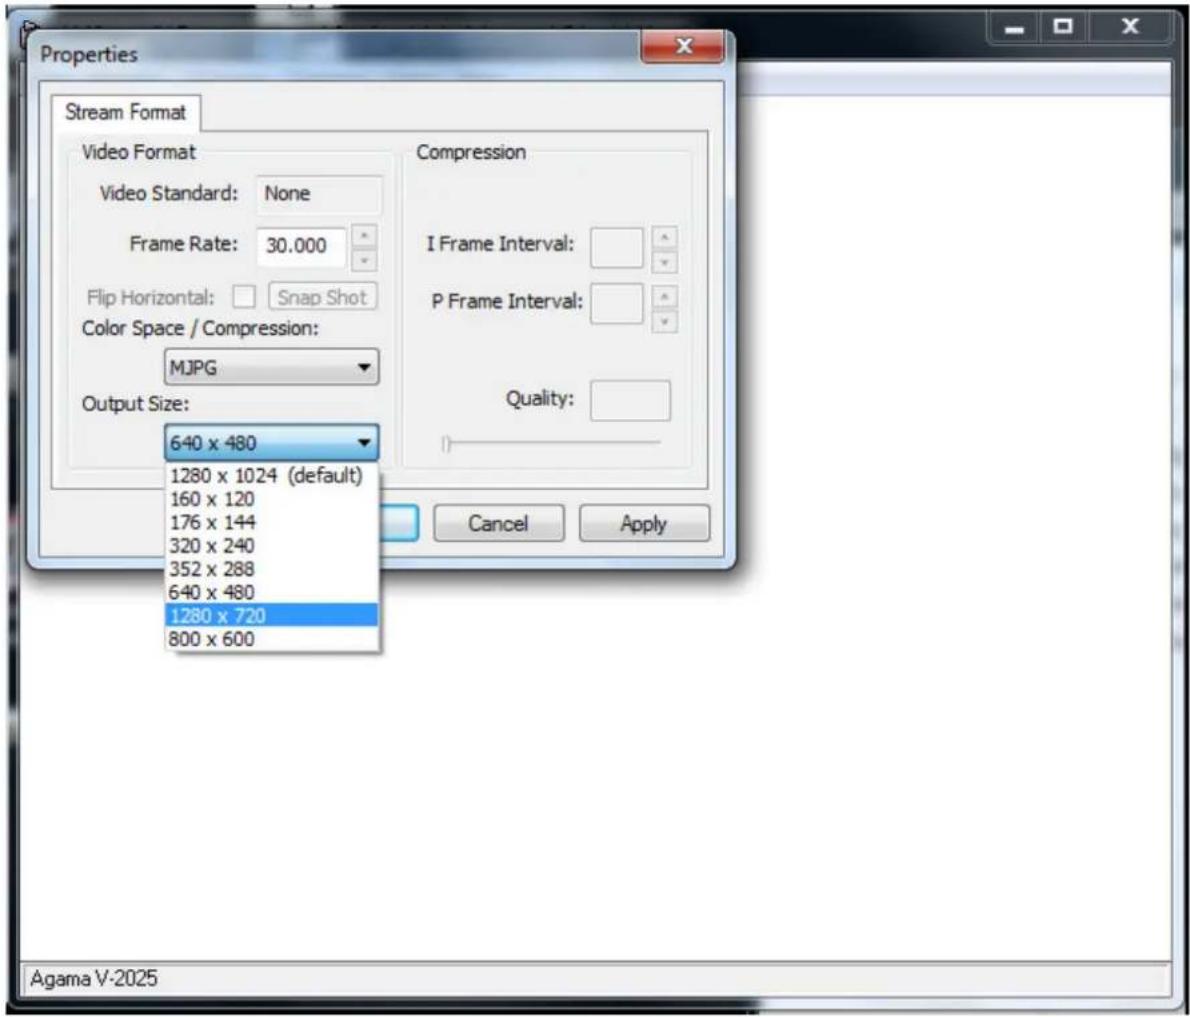The height and width of the screenshot is (1017, 1190).
Task: Select the highlighted 1280 x 720 option
Action: pos(272,616)
